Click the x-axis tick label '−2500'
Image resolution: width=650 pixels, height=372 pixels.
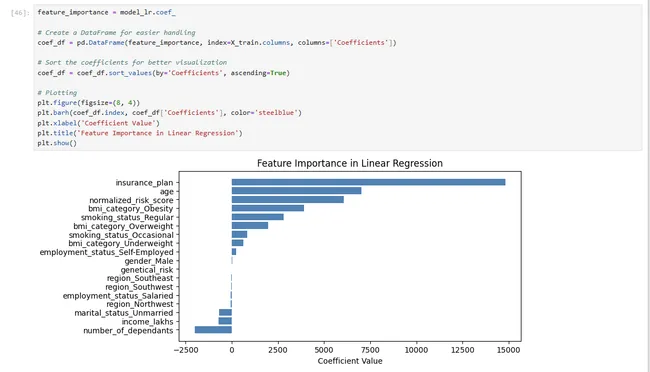(x=185, y=350)
